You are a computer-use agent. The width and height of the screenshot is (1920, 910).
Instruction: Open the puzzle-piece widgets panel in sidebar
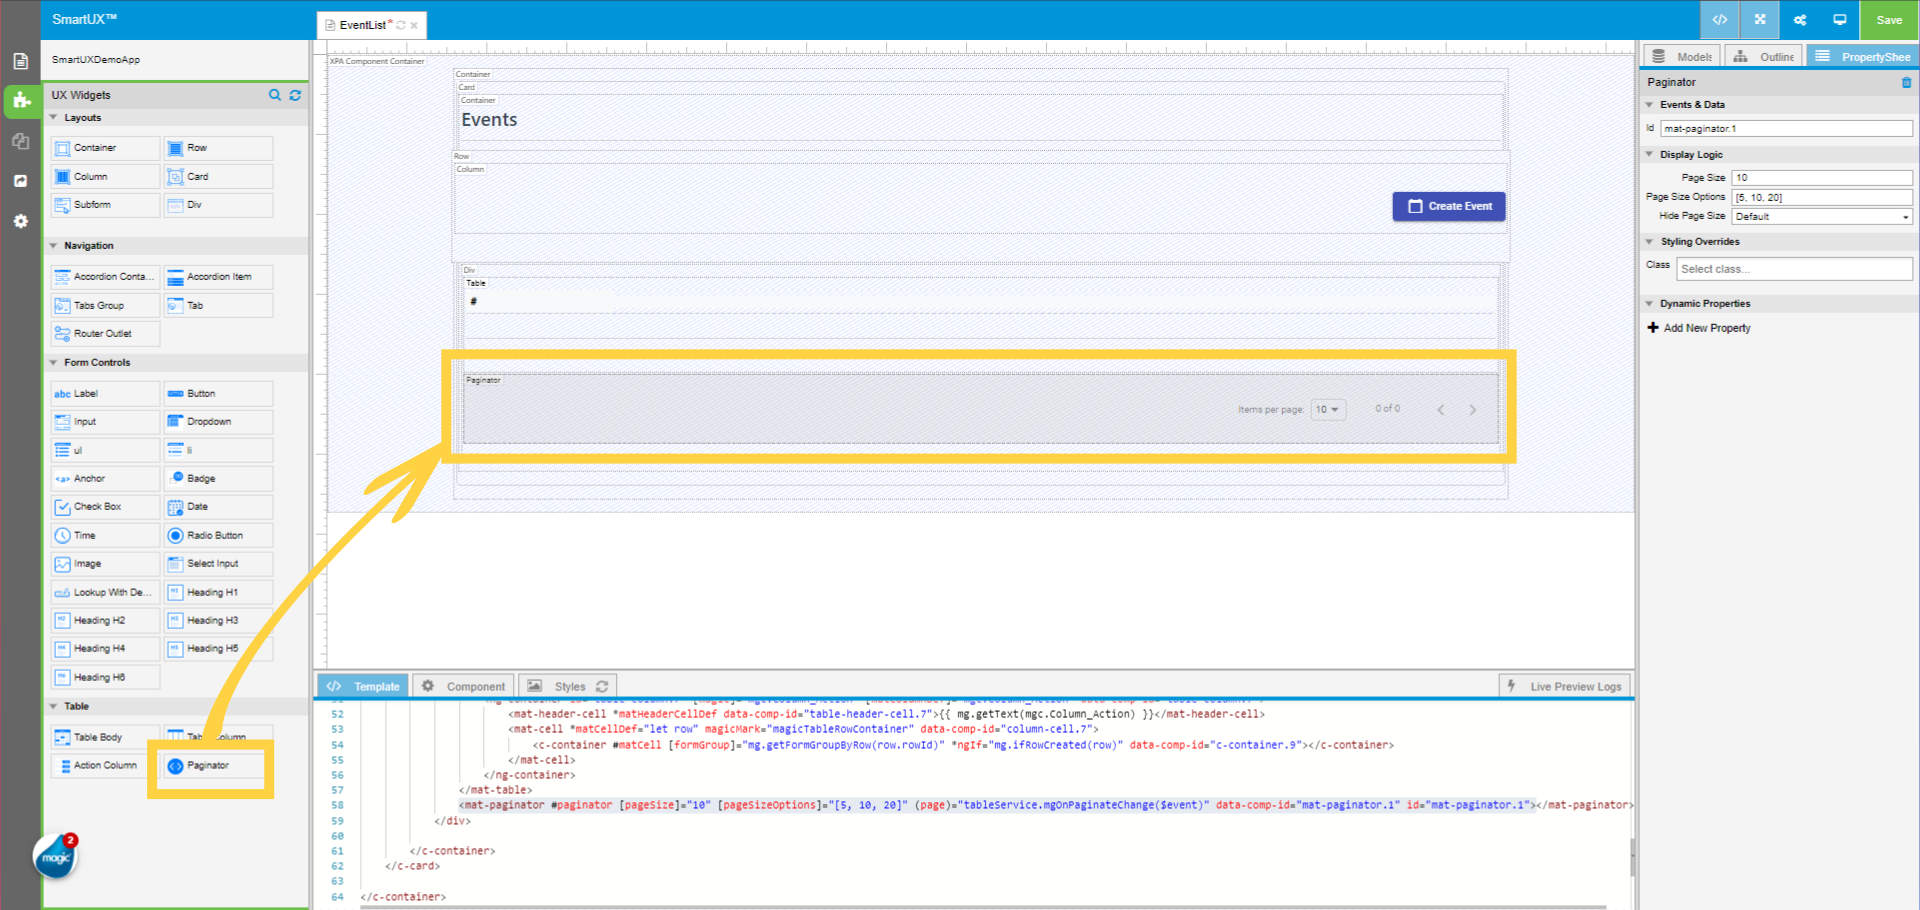(x=20, y=100)
